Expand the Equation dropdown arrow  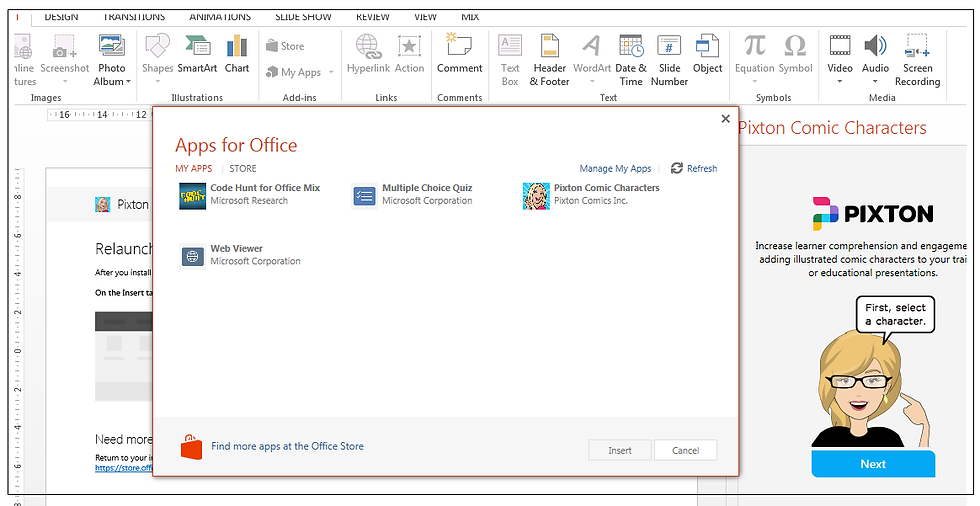coord(754,82)
